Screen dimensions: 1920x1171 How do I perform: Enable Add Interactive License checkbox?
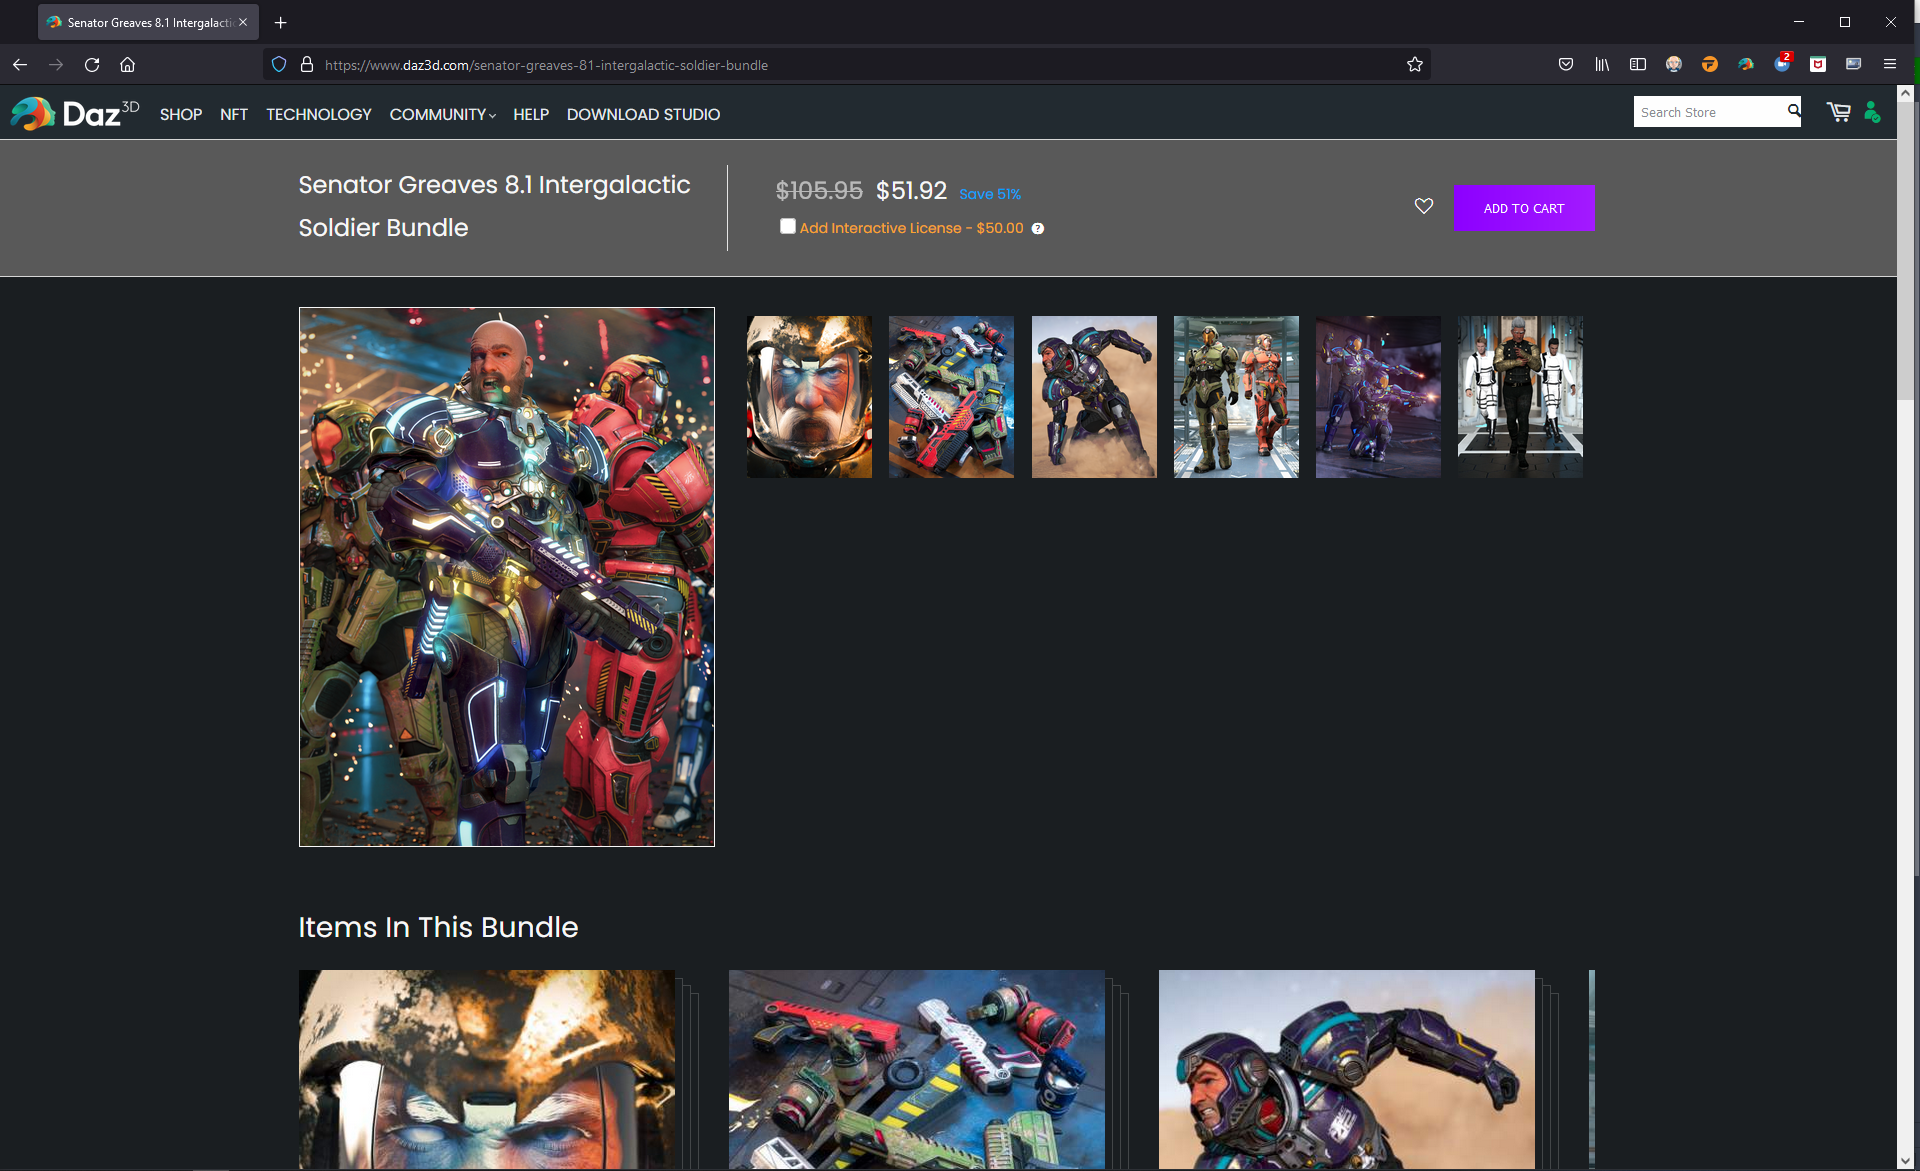(x=788, y=227)
